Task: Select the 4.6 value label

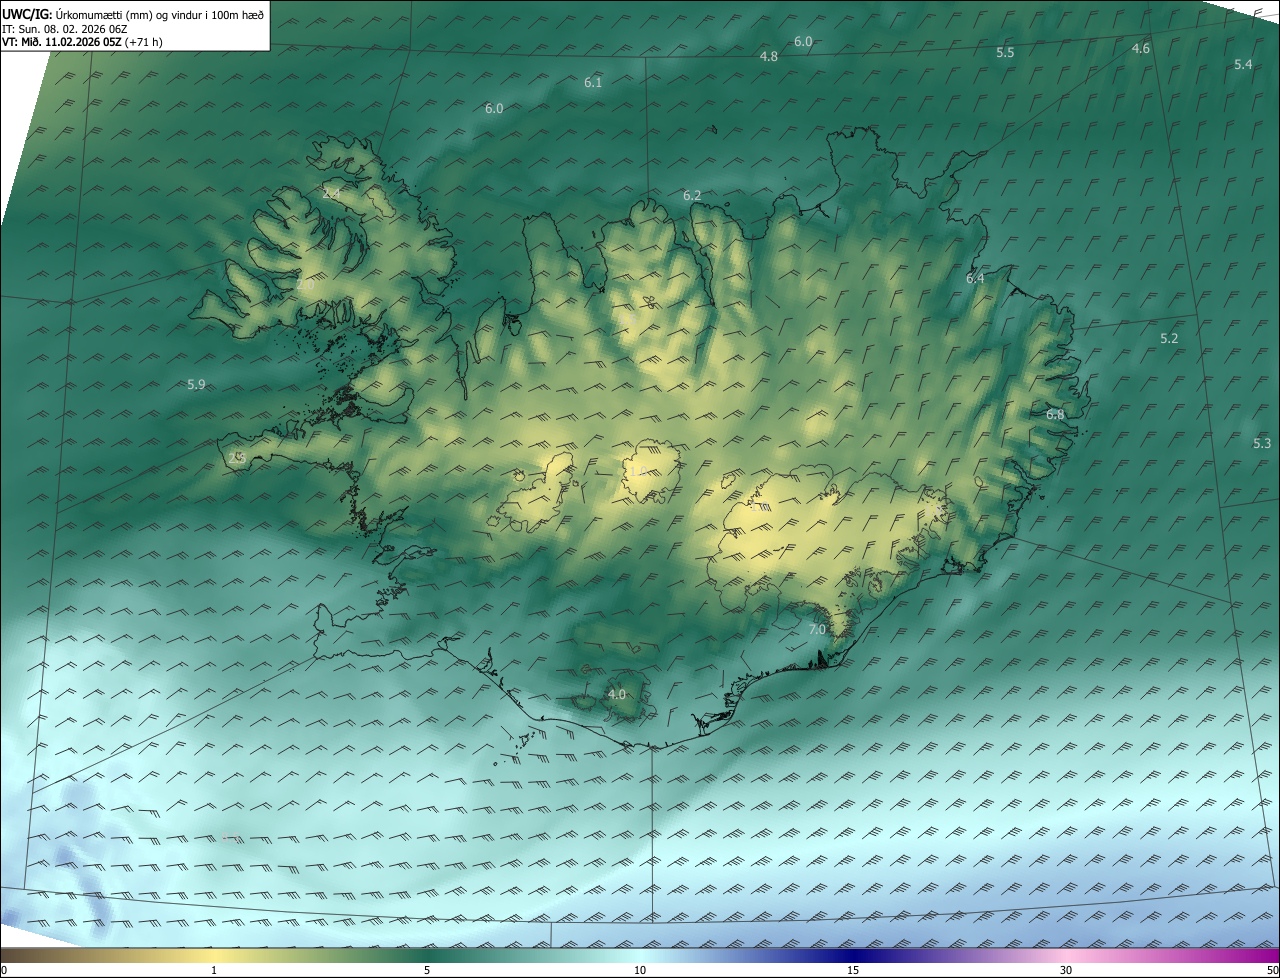Action: (1141, 49)
